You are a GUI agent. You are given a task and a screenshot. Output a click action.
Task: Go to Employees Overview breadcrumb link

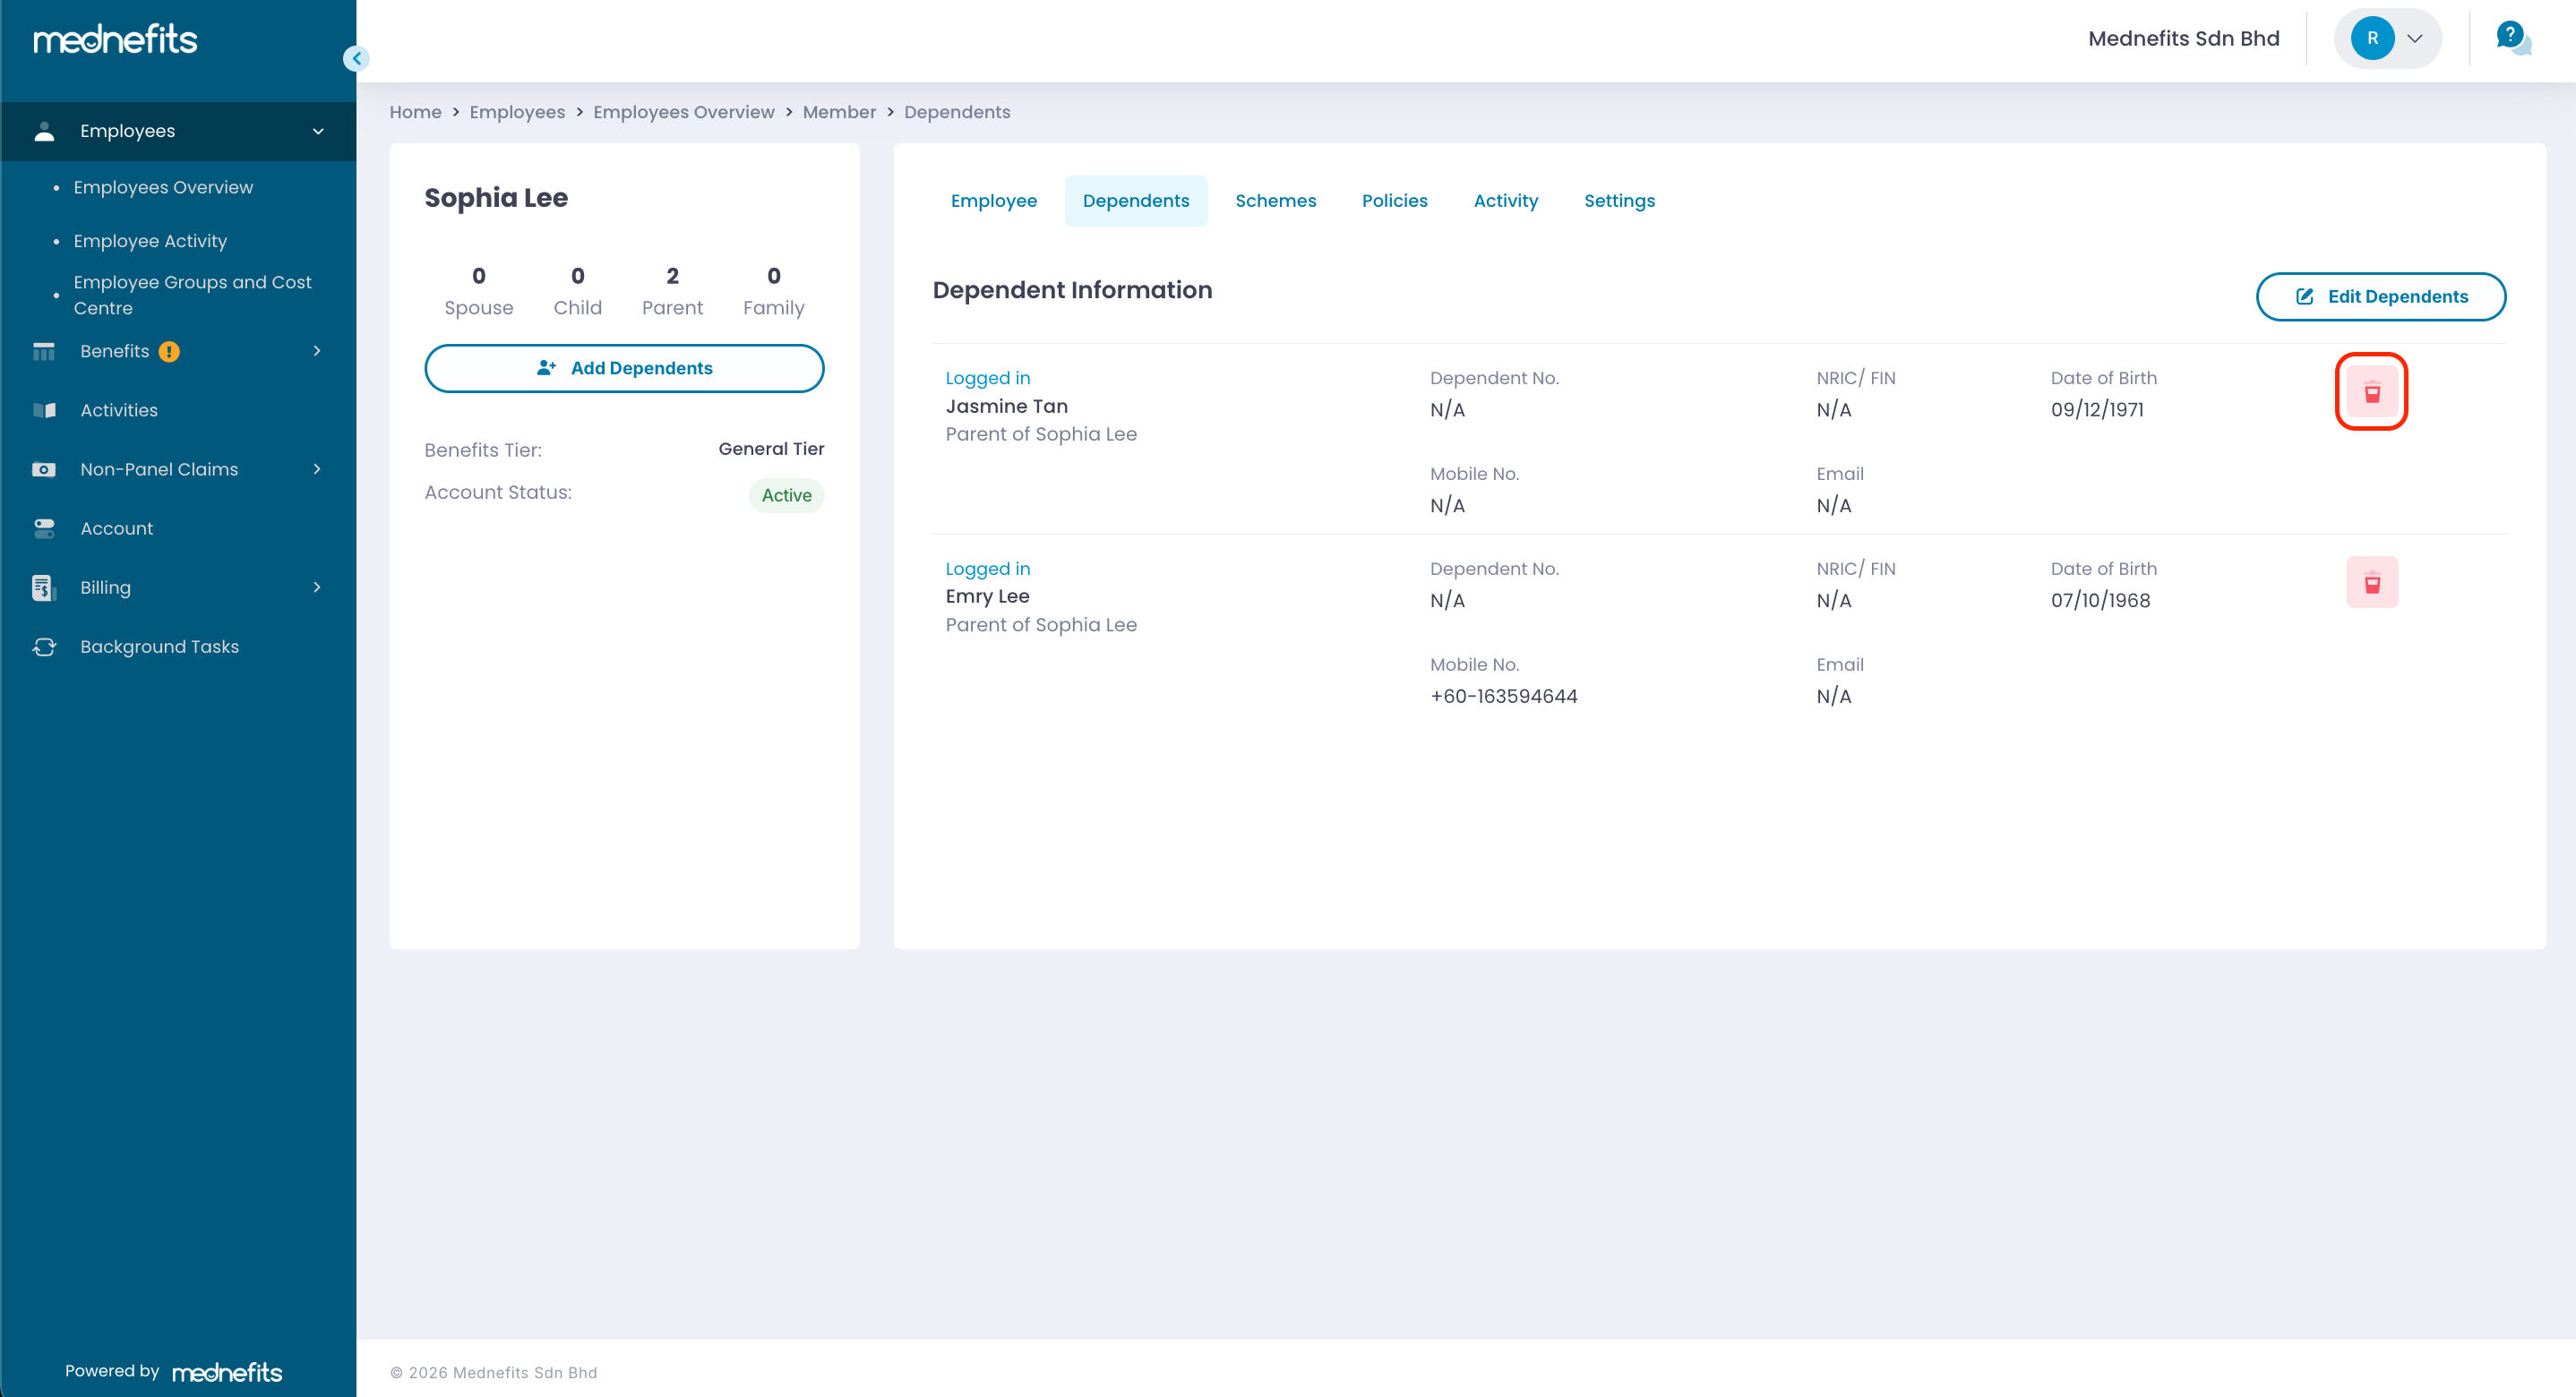[683, 112]
